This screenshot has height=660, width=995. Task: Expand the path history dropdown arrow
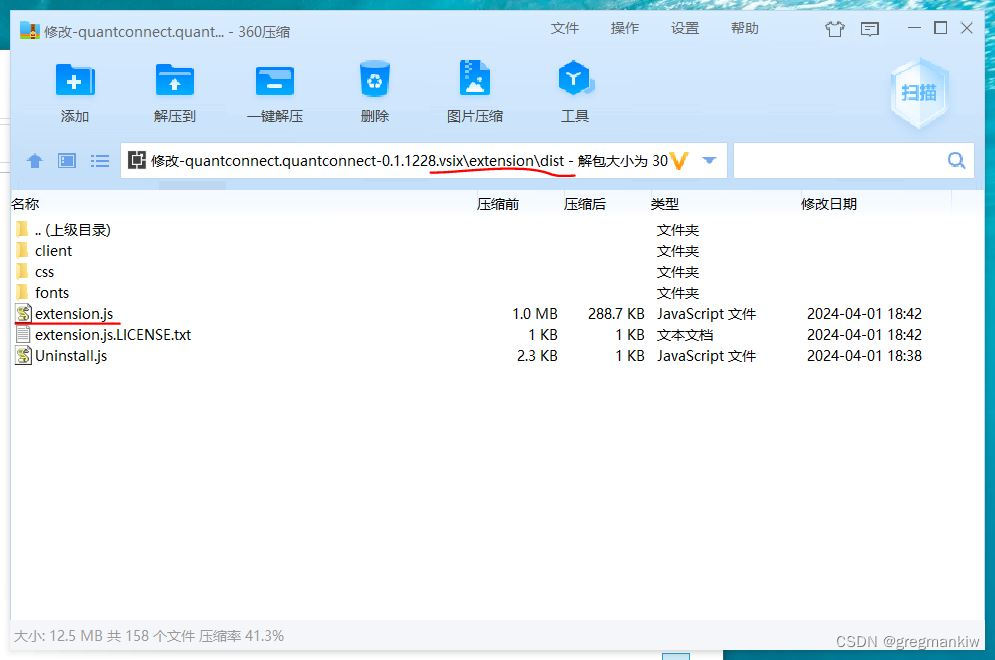[x=709, y=161]
